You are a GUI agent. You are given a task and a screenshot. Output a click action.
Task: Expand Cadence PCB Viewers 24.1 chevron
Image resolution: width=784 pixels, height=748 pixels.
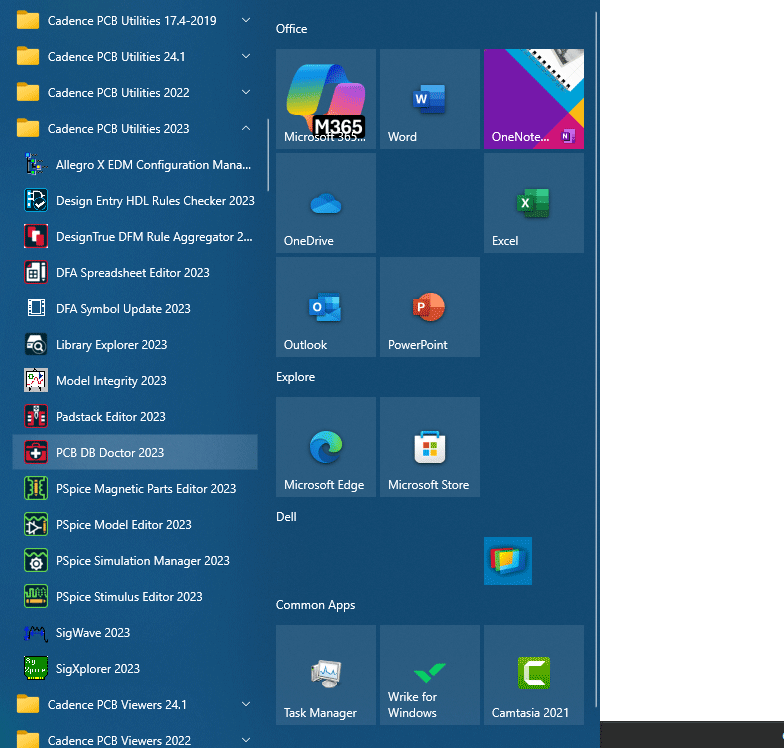coord(246,704)
